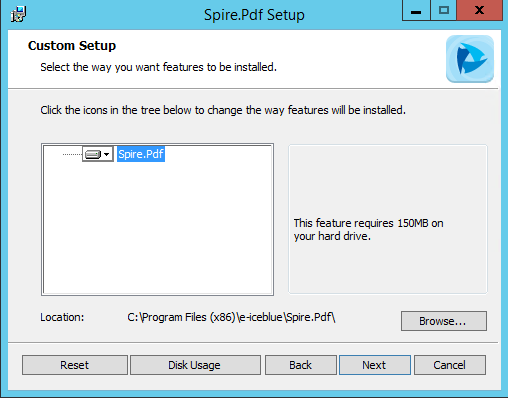Close the Spire.Pdf Setup window
Image resolution: width=508 pixels, height=398 pixels.
[x=479, y=11]
